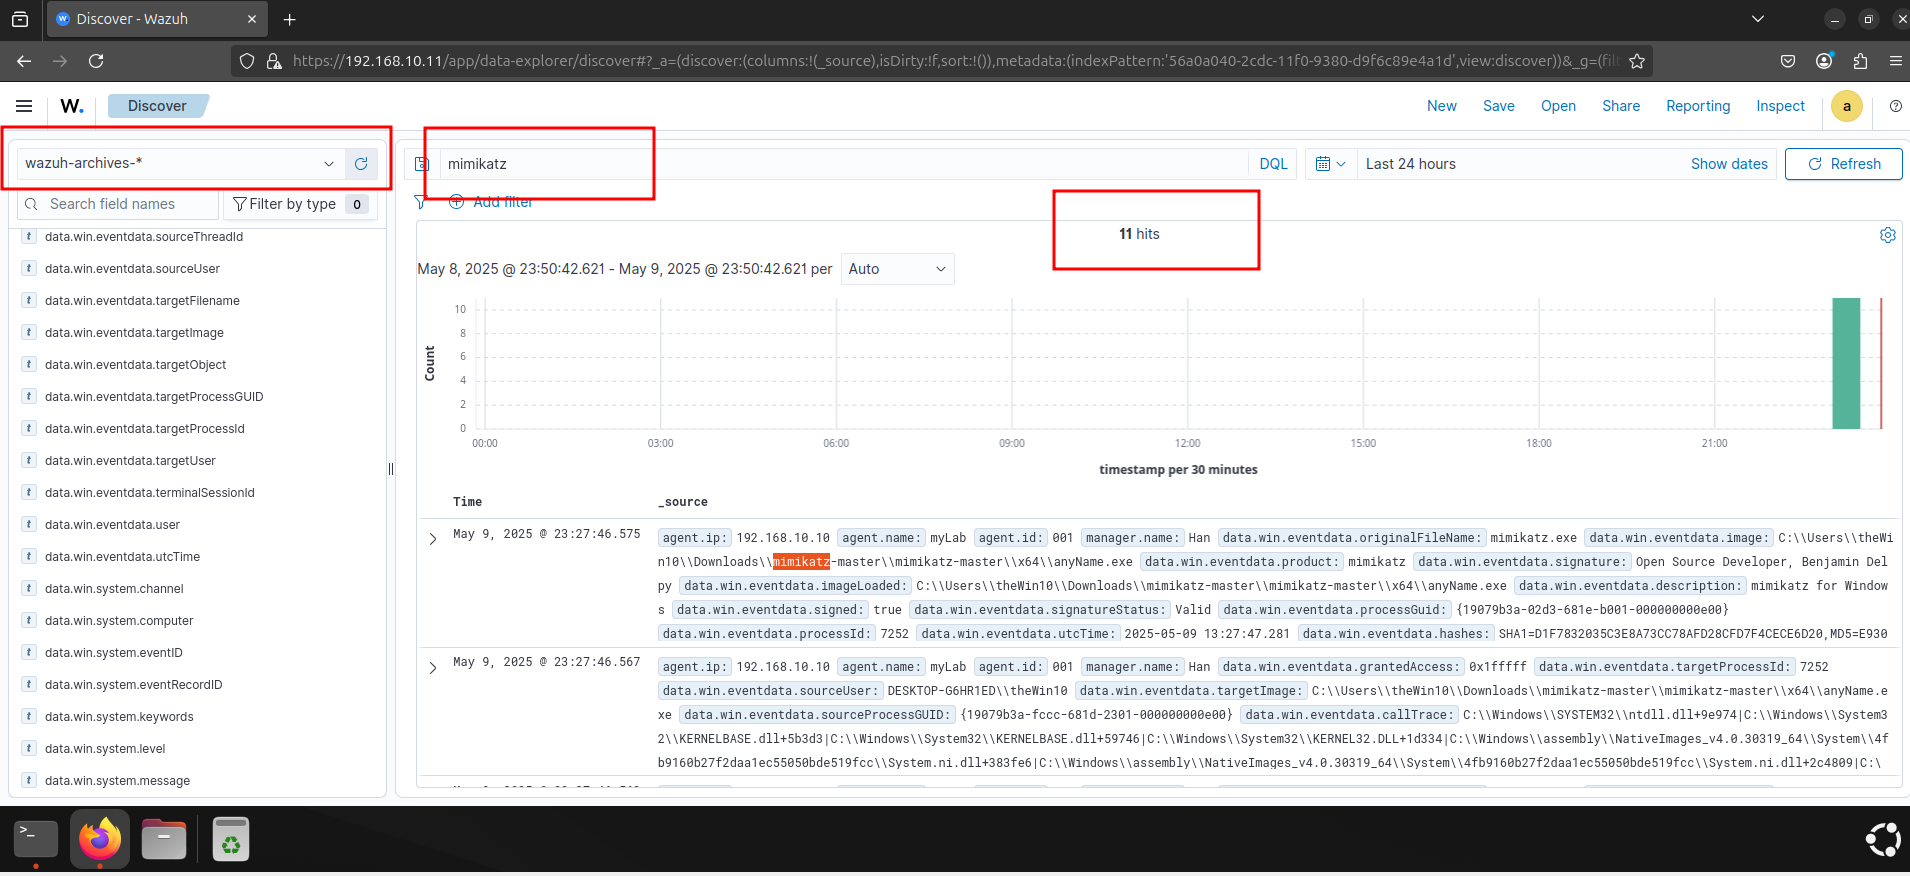Open the Inspect menu item
The image size is (1910, 876).
pyautogui.click(x=1780, y=106)
